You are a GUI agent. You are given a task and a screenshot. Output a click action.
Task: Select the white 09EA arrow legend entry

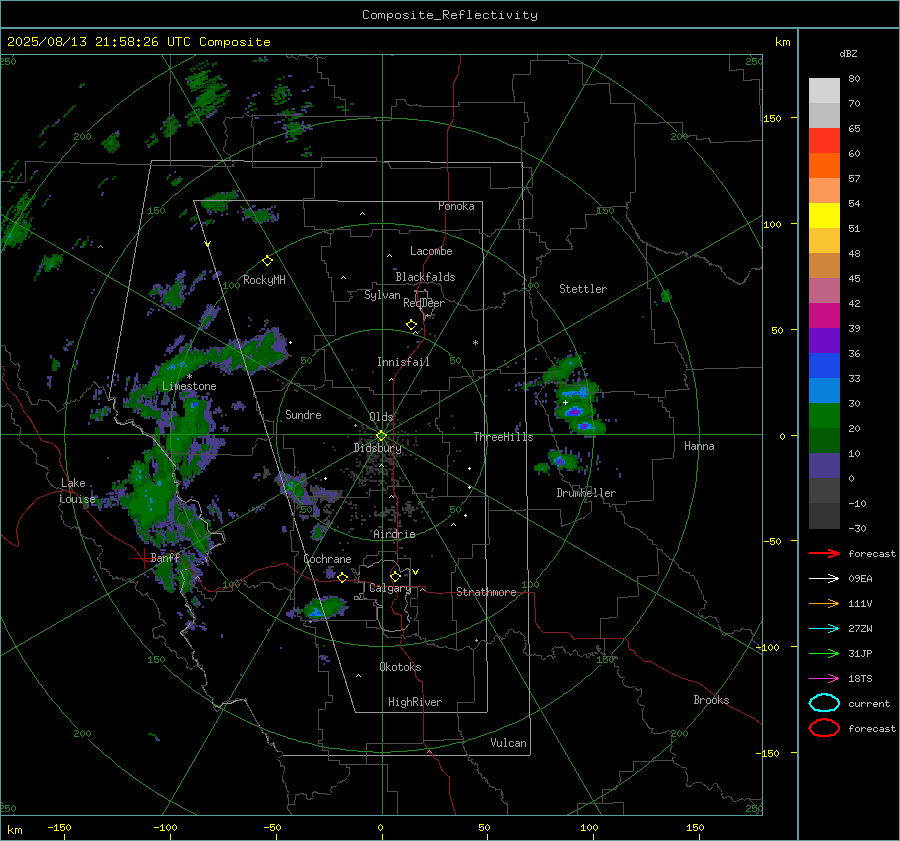tap(824, 579)
